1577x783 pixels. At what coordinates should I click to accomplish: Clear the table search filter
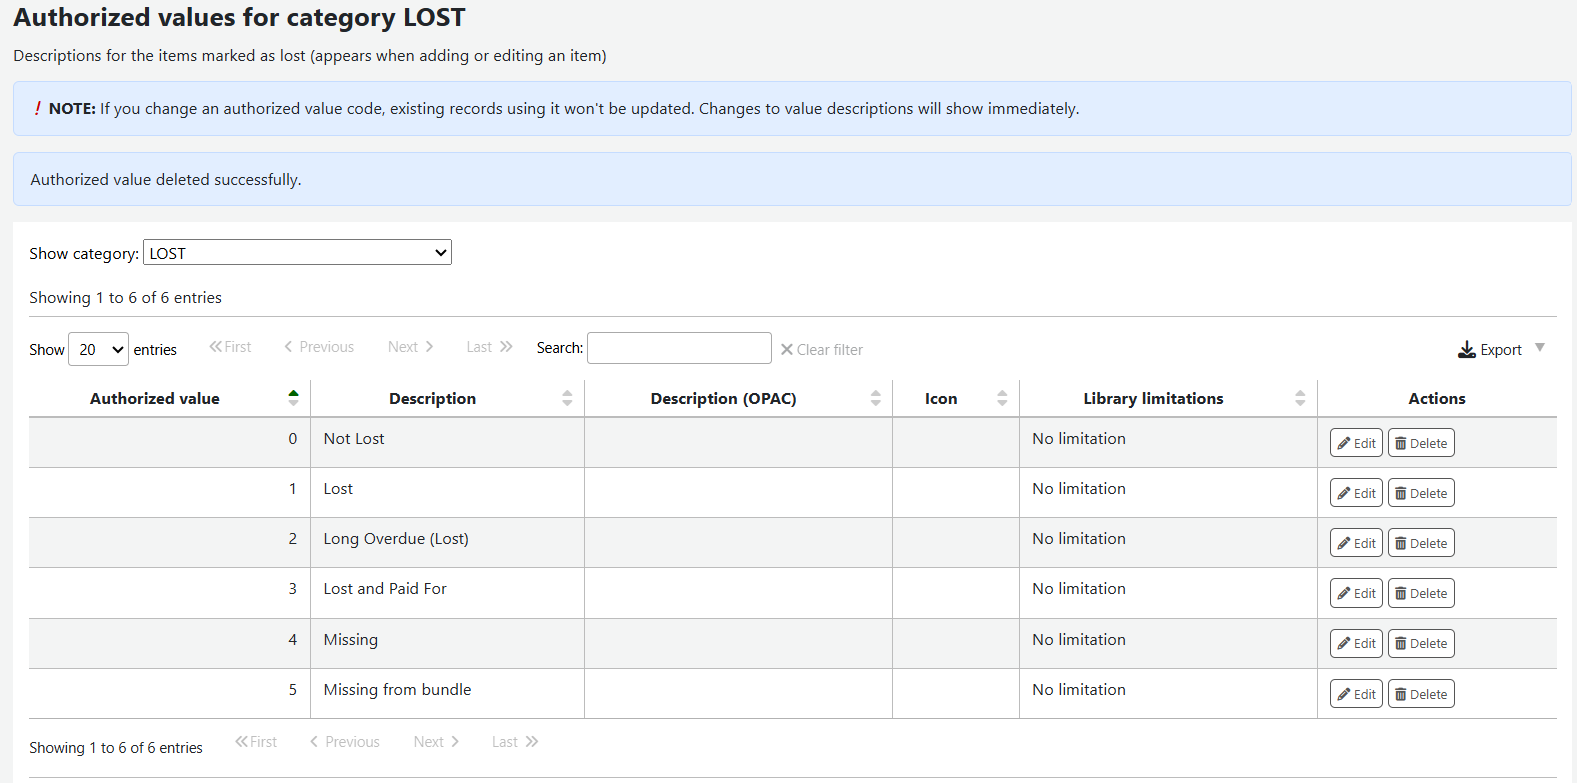821,349
